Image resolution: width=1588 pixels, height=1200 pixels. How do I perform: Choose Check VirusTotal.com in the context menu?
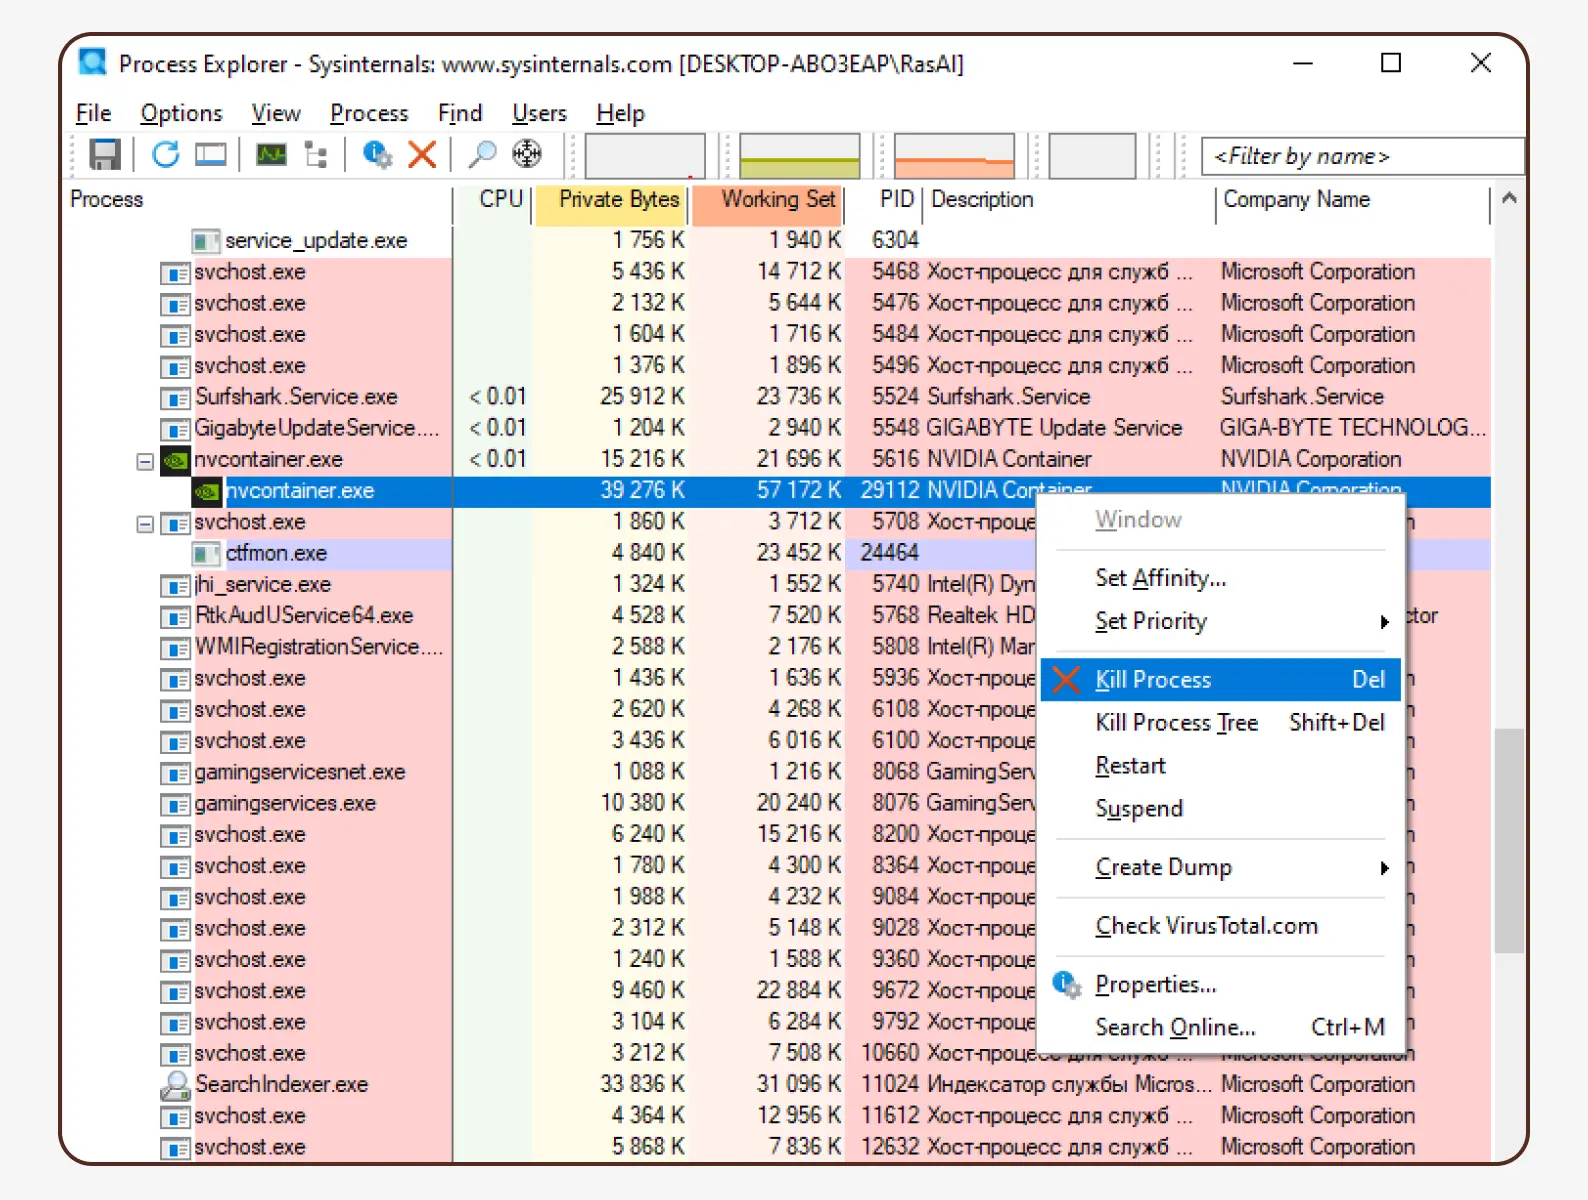tap(1221, 926)
